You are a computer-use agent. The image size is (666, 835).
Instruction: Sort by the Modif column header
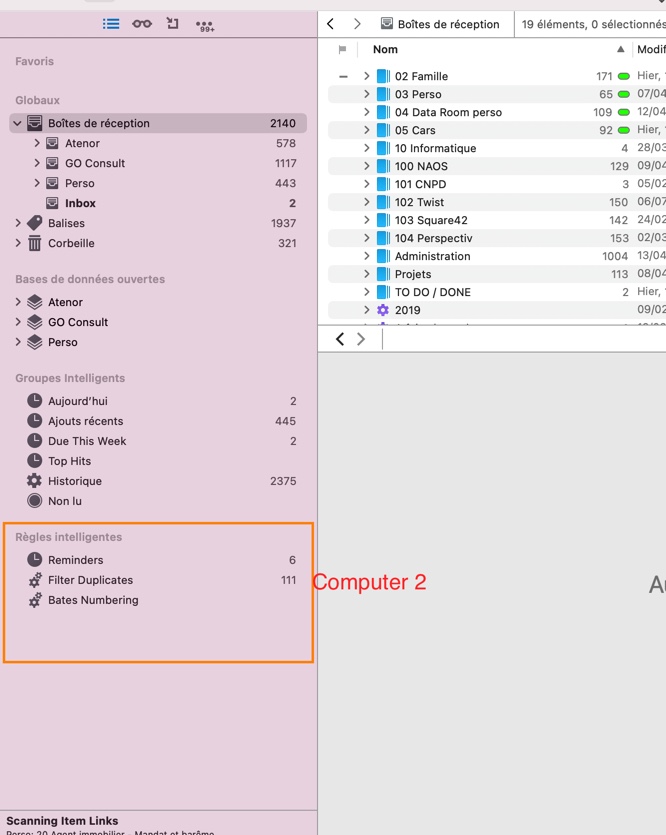(x=651, y=50)
